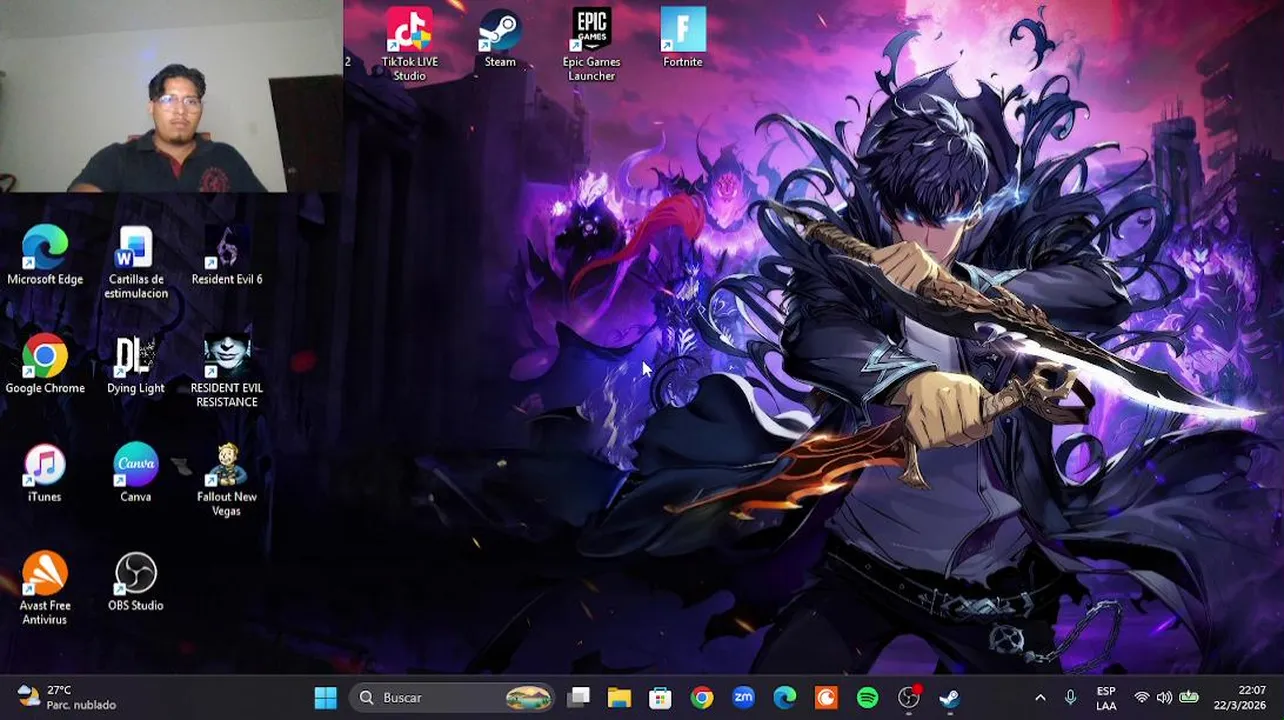Click the Buscar search box

click(452, 697)
